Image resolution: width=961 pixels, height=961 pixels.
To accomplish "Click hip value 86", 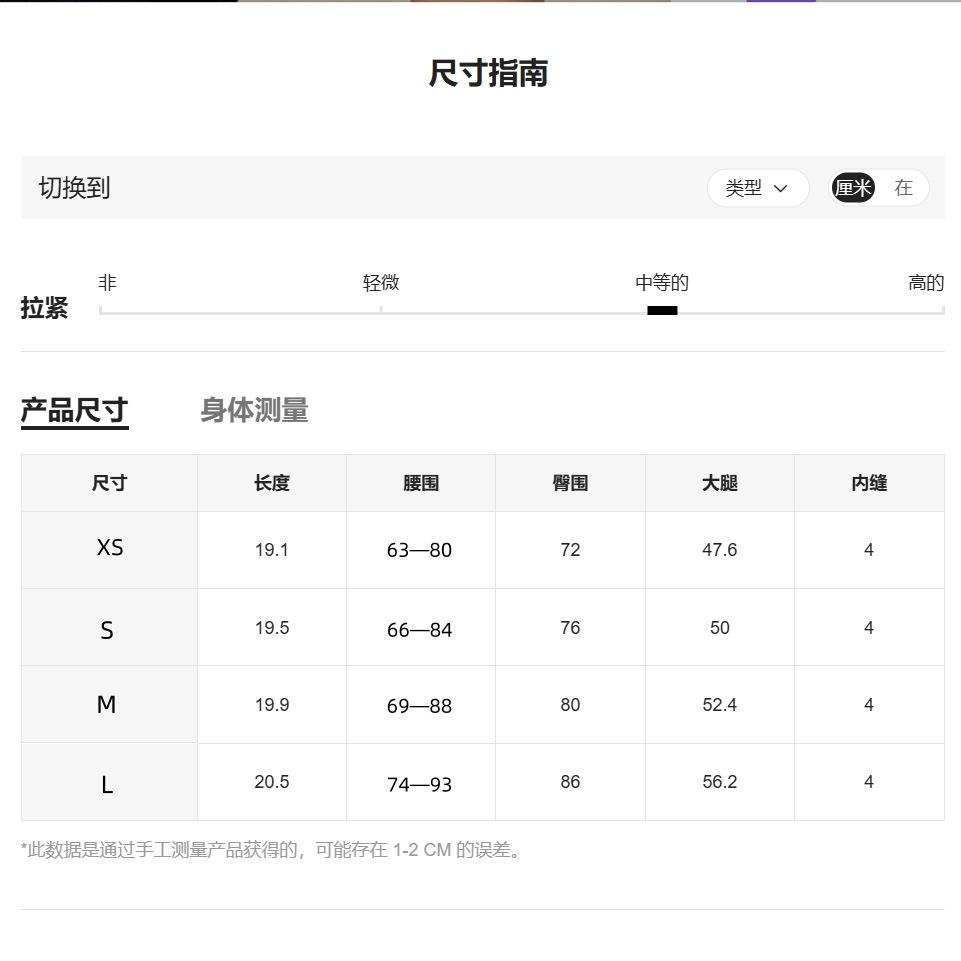I will (570, 782).
